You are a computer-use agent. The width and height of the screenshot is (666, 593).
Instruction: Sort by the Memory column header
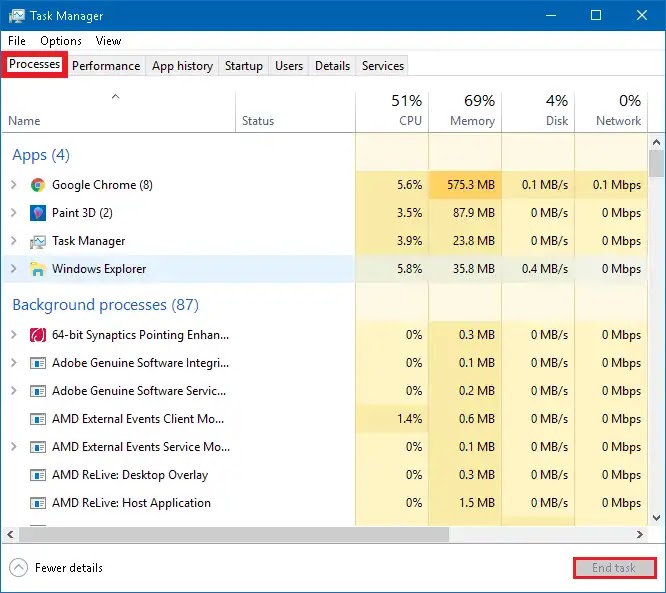coord(465,113)
